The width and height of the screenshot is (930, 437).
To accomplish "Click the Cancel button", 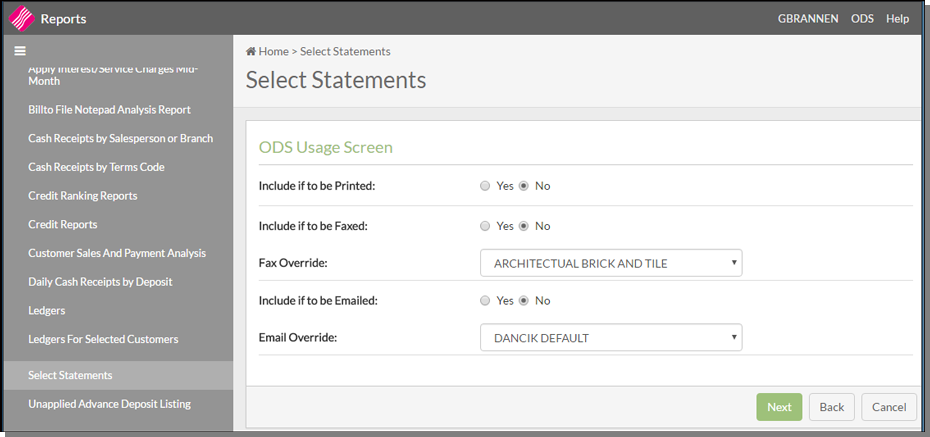I will click(x=888, y=407).
